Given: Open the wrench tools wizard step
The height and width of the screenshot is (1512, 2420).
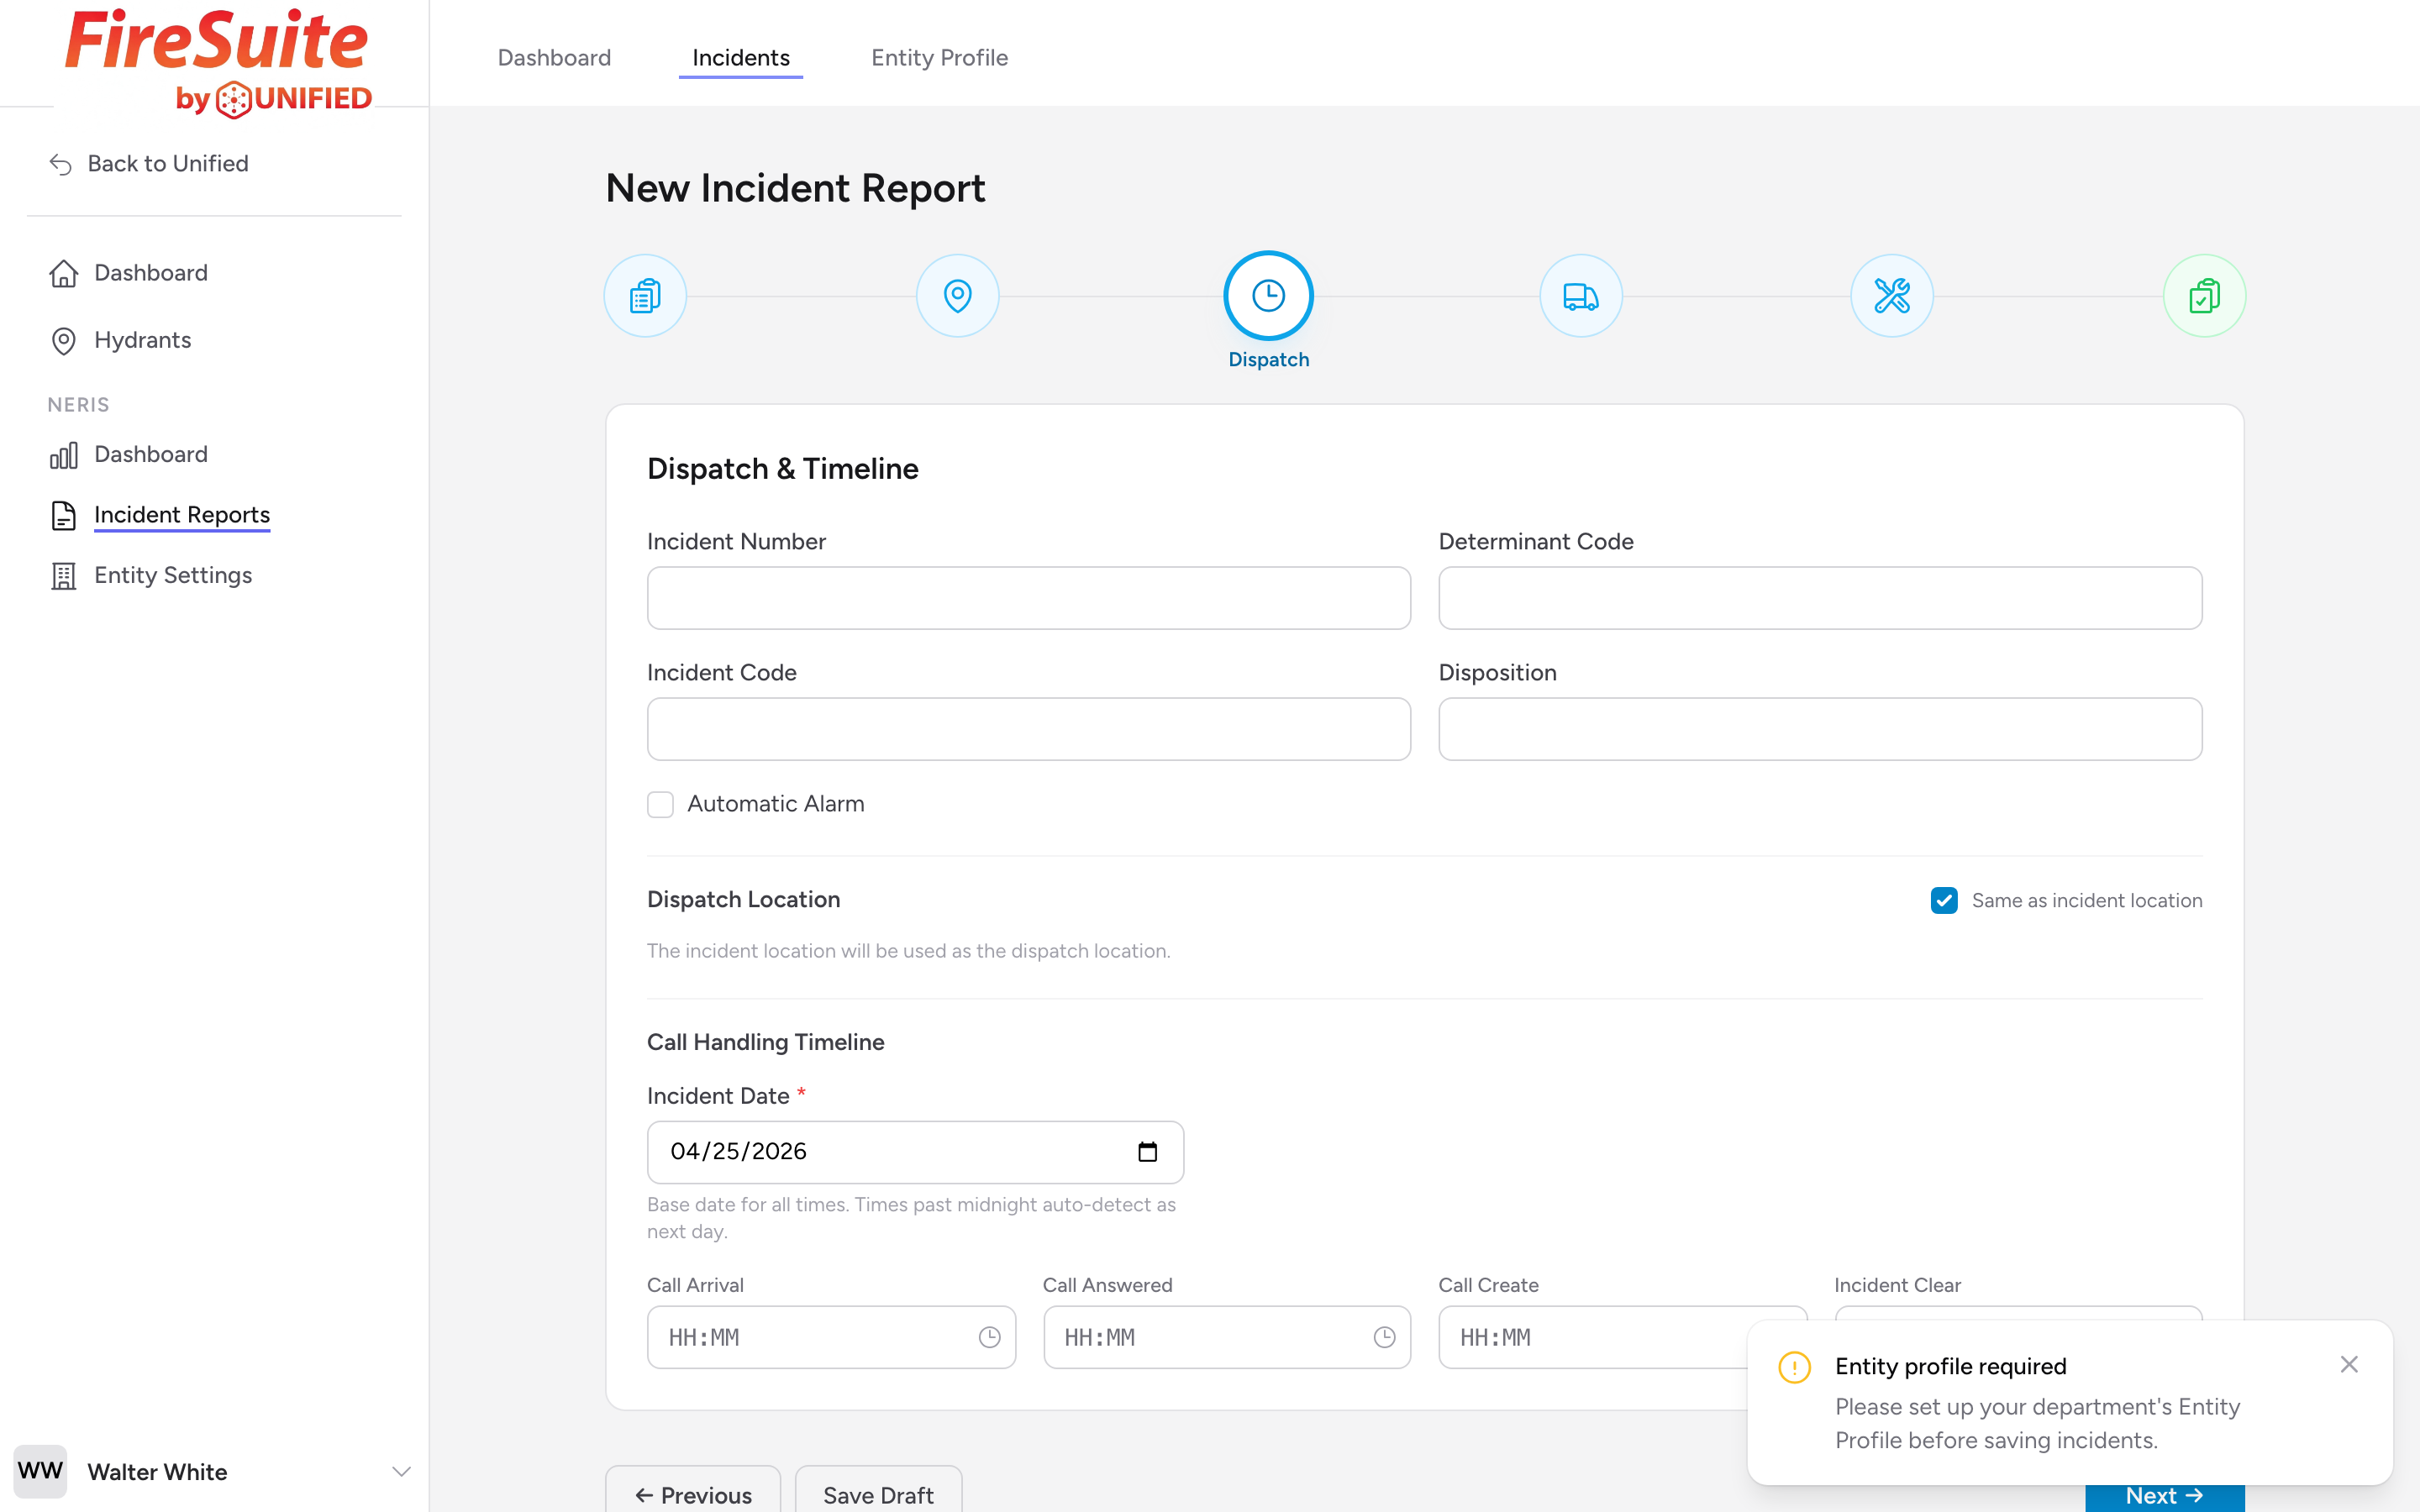Looking at the screenshot, I should 1891,296.
